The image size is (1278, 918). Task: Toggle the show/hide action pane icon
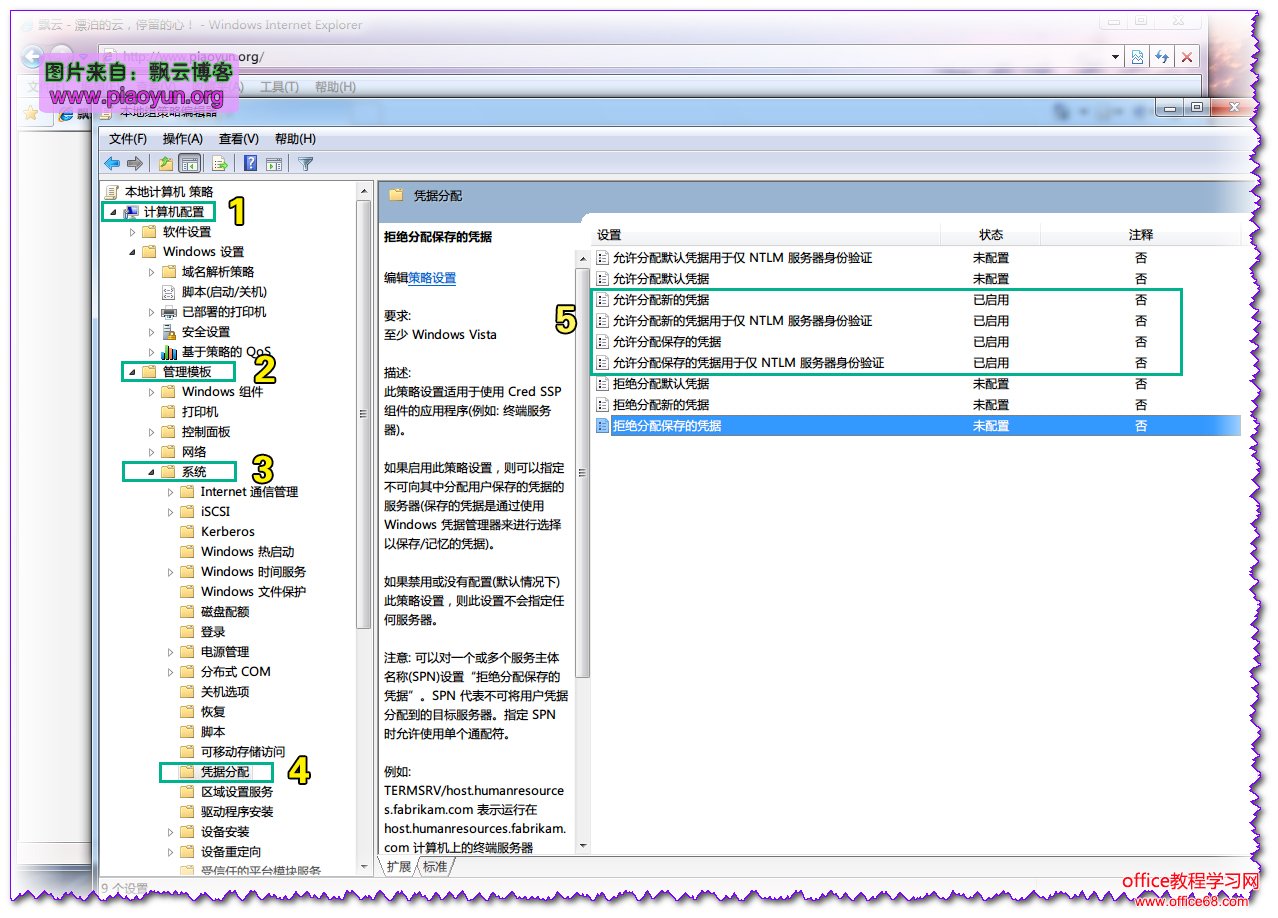[274, 164]
